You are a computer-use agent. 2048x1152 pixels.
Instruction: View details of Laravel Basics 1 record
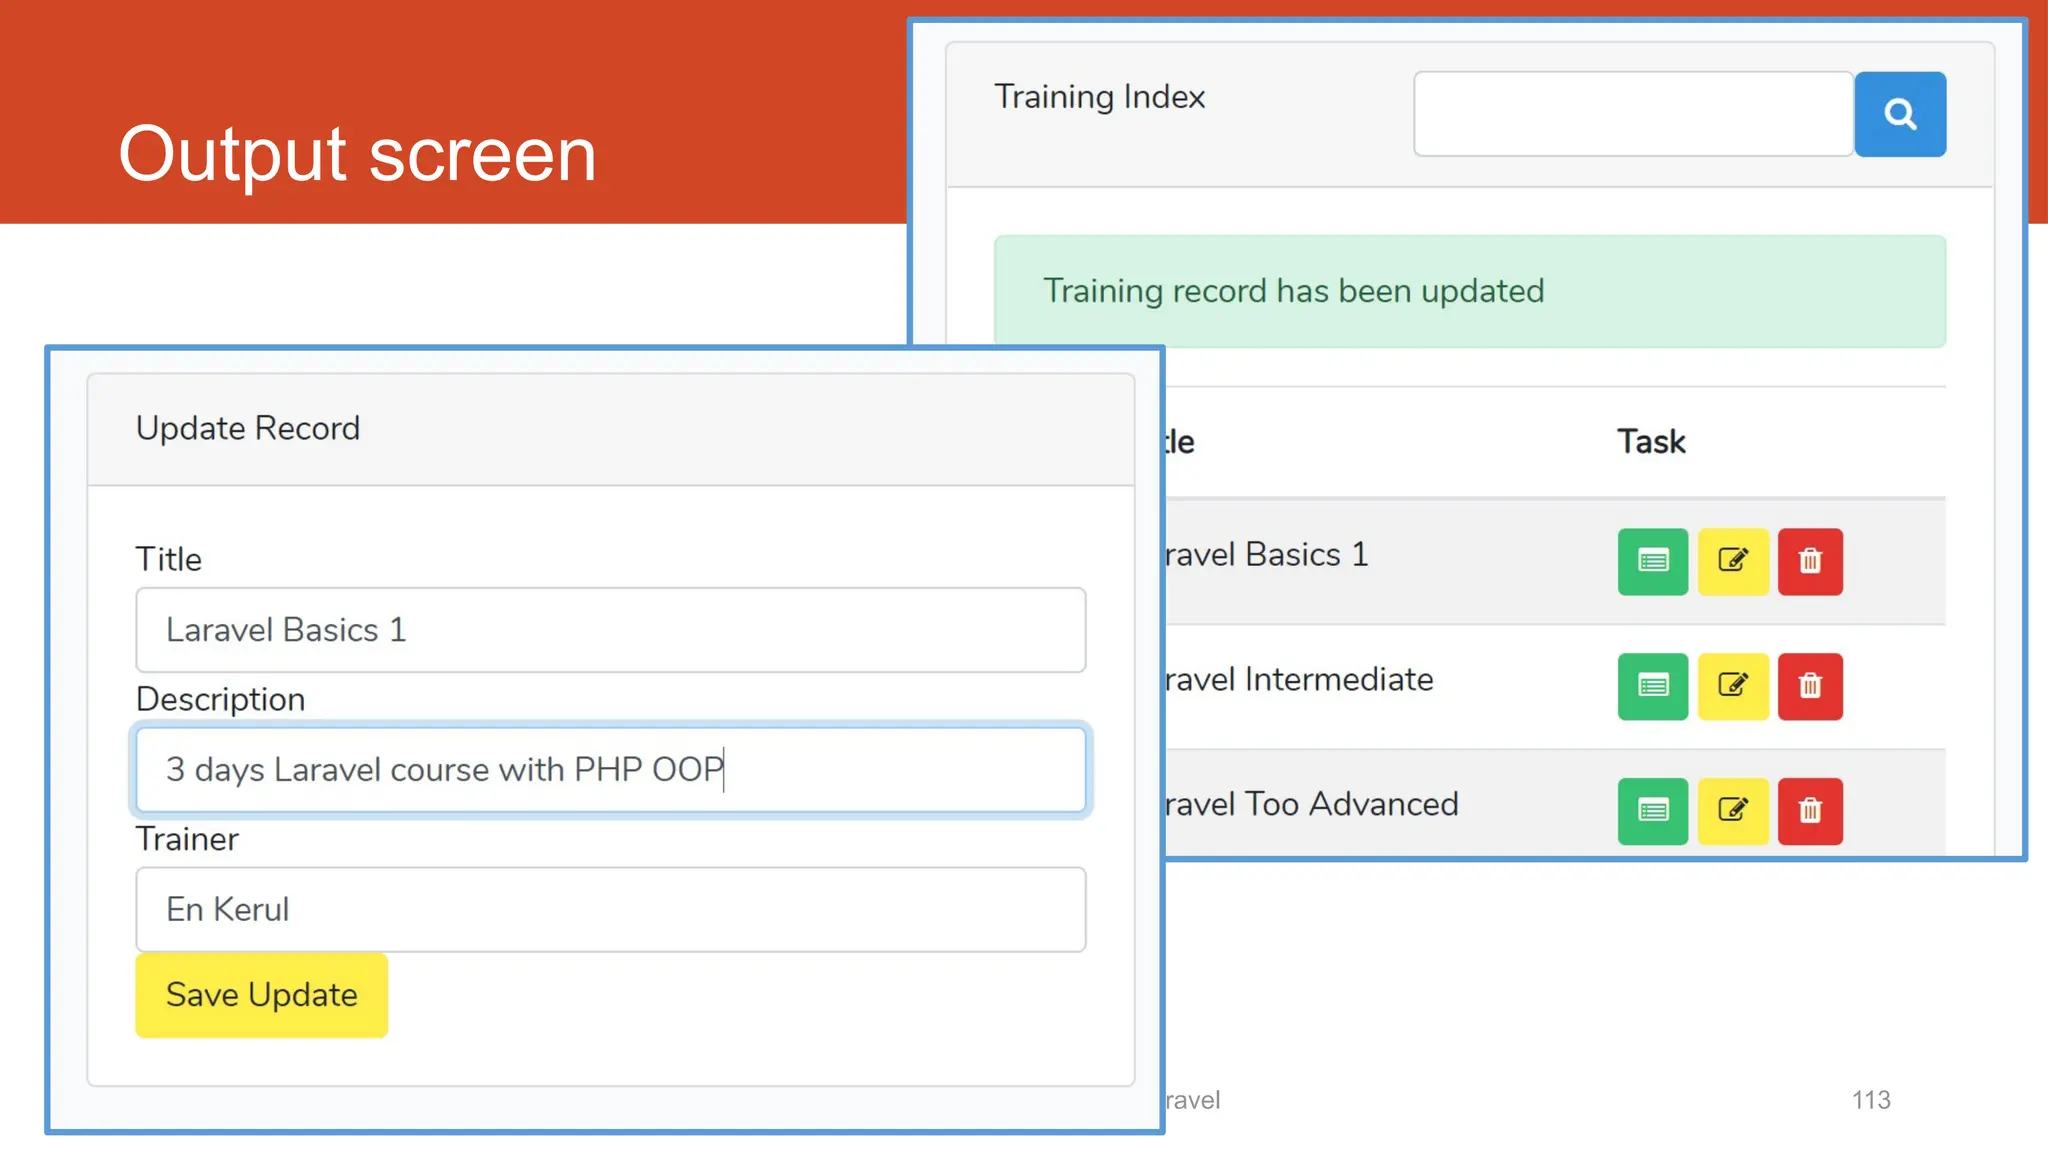1652,561
